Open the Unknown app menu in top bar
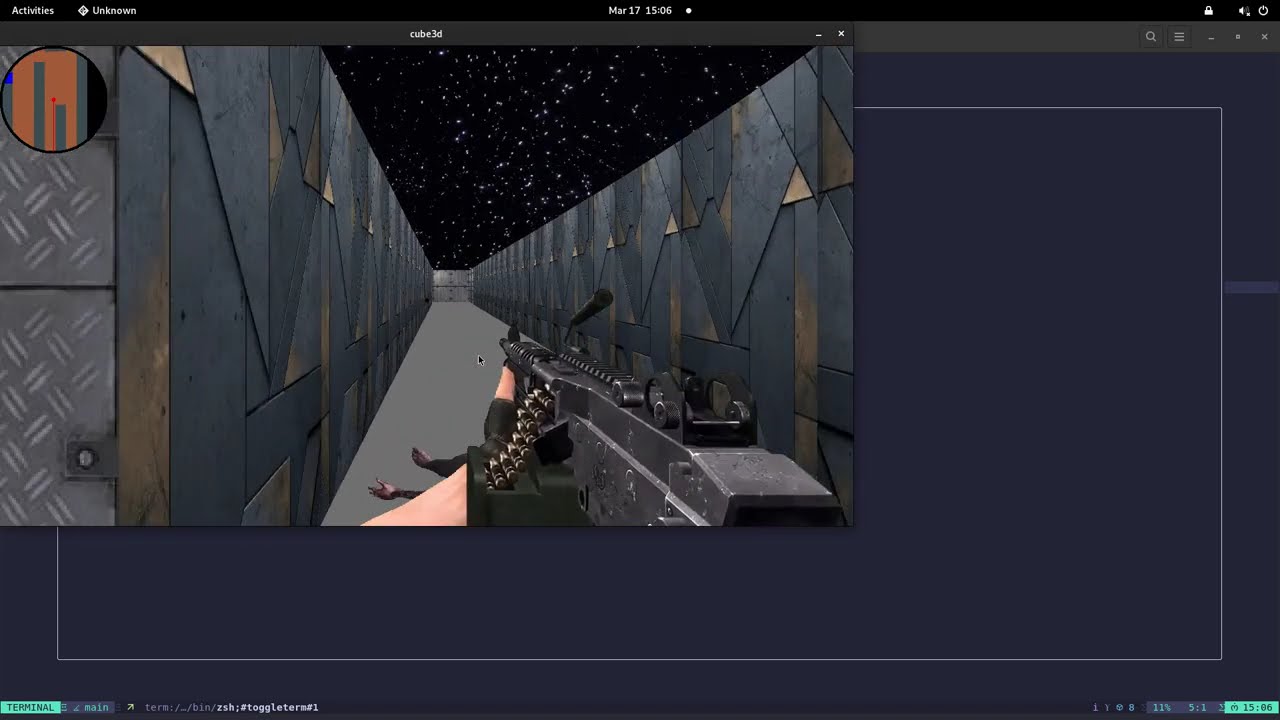This screenshot has height=720, width=1280. 107,10
